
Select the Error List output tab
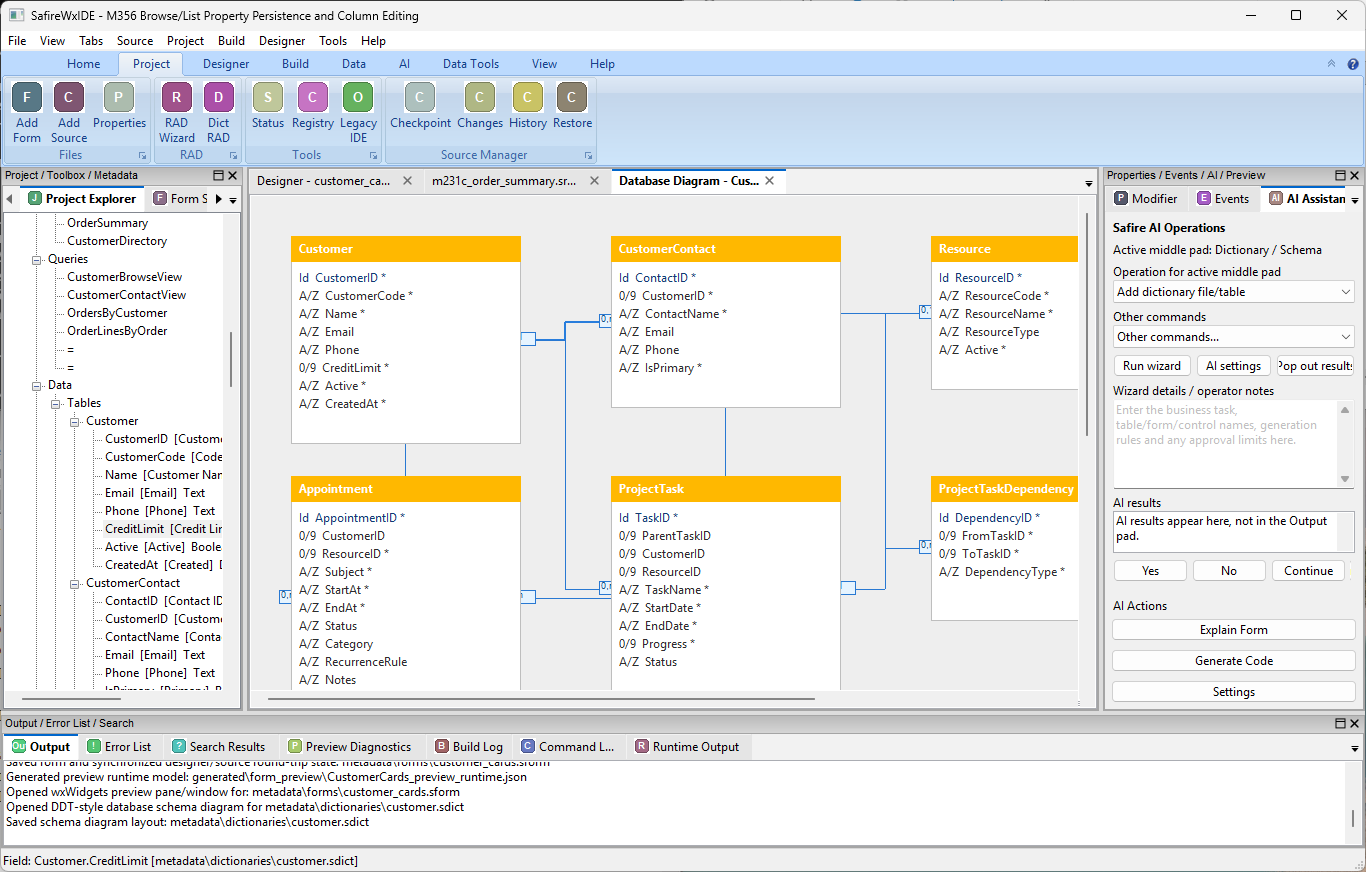[x=118, y=747]
